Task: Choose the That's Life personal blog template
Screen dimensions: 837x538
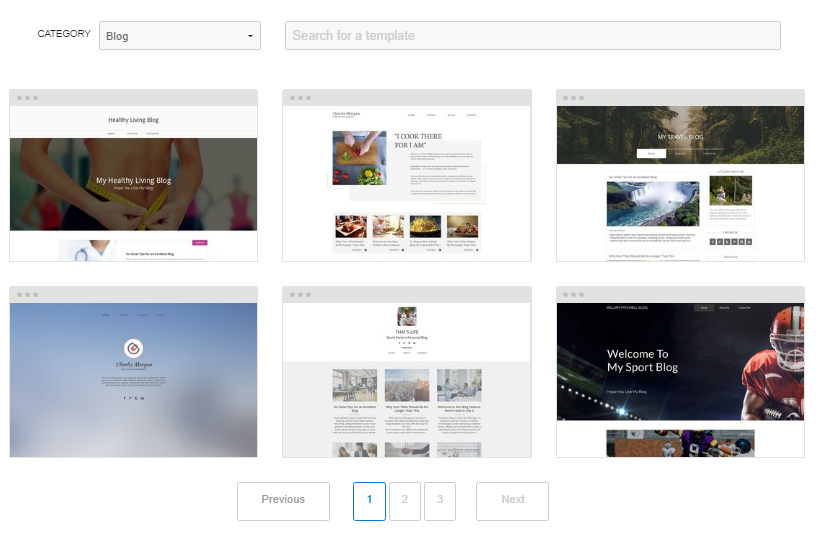Action: 407,372
